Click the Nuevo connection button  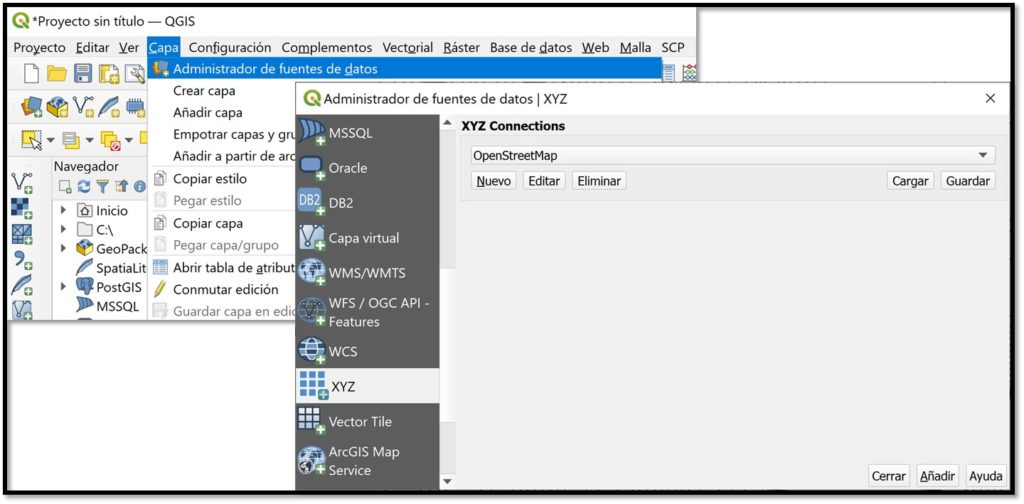click(x=494, y=181)
